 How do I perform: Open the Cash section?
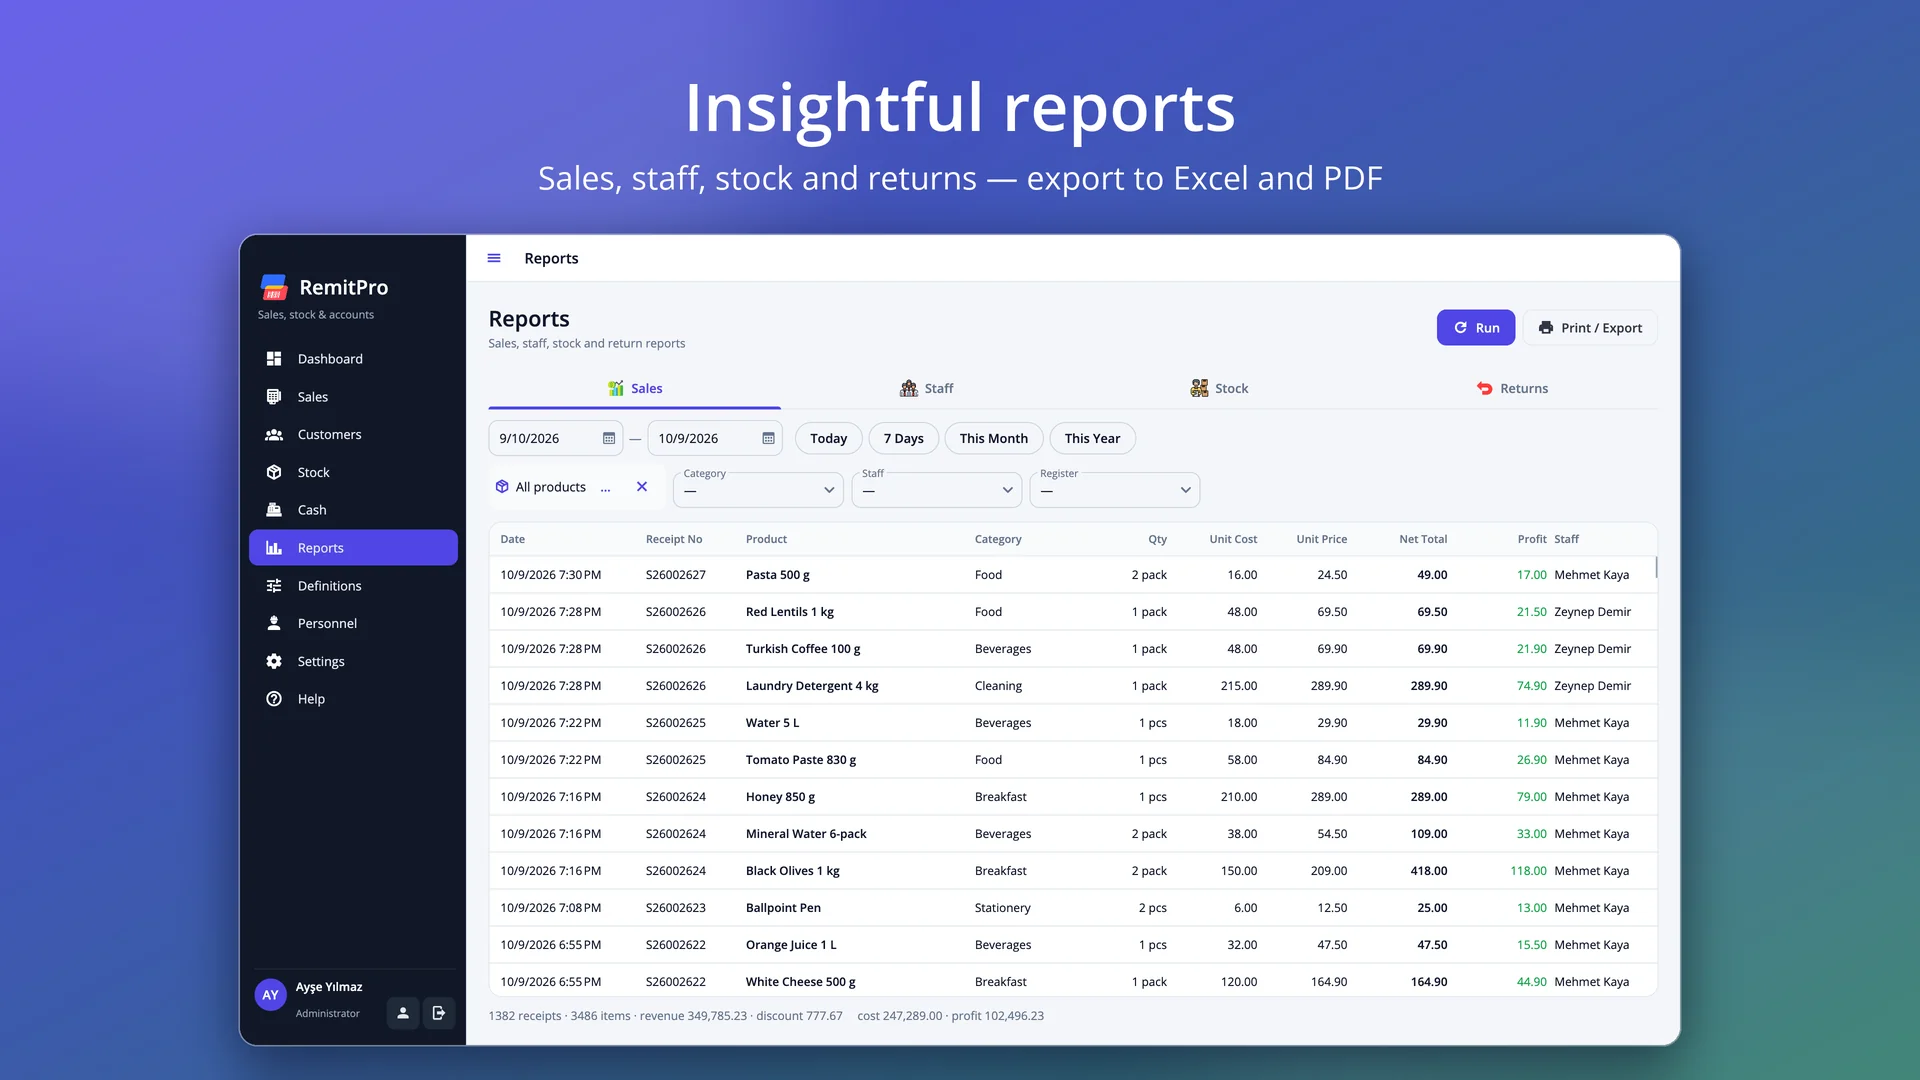click(x=353, y=510)
